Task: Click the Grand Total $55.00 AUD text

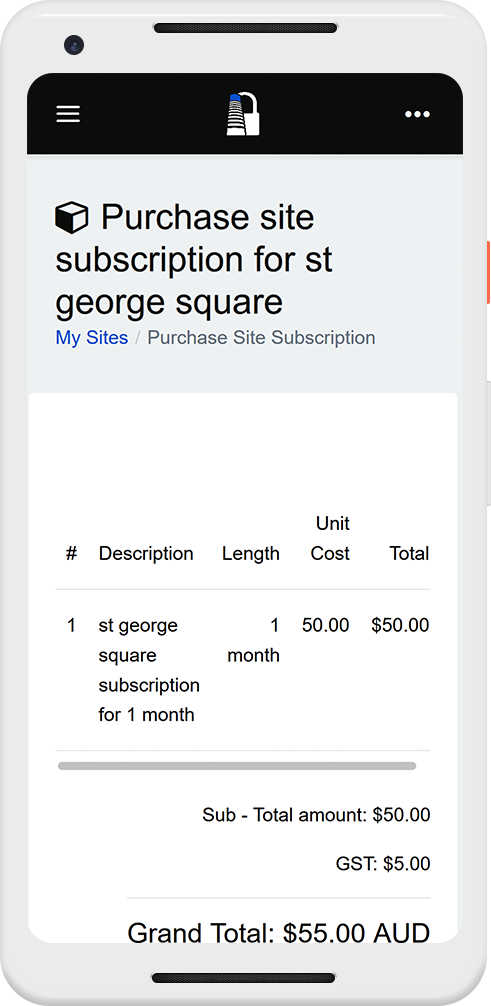Action: click(279, 933)
